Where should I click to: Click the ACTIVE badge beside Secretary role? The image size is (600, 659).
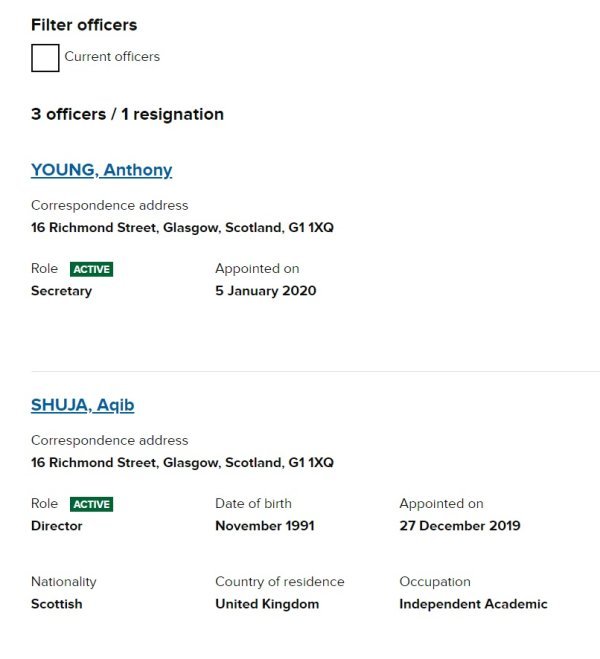coord(91,269)
